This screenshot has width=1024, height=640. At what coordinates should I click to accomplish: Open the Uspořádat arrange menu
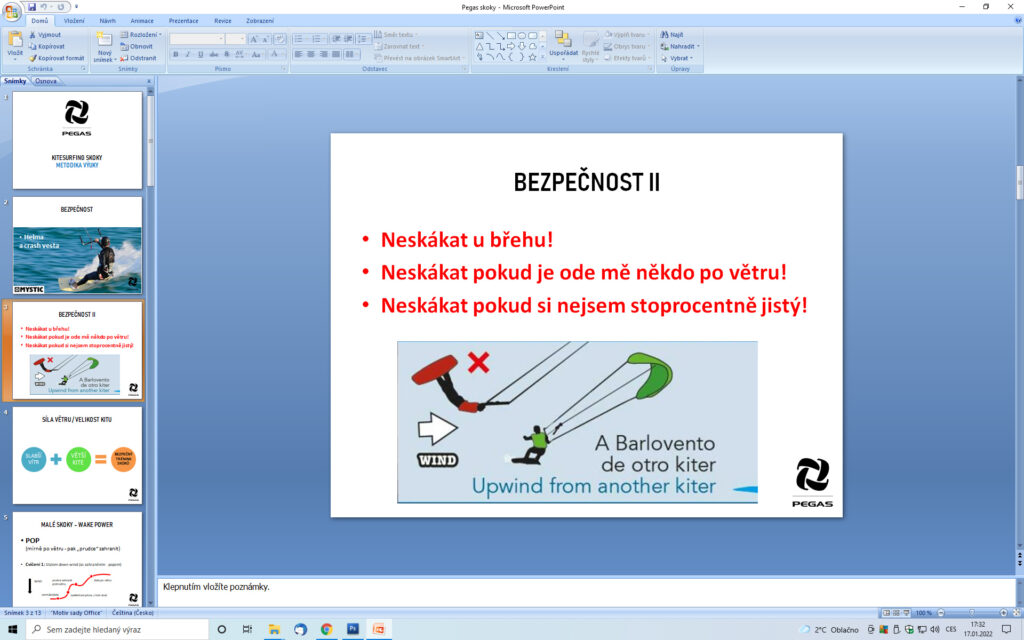(x=563, y=46)
